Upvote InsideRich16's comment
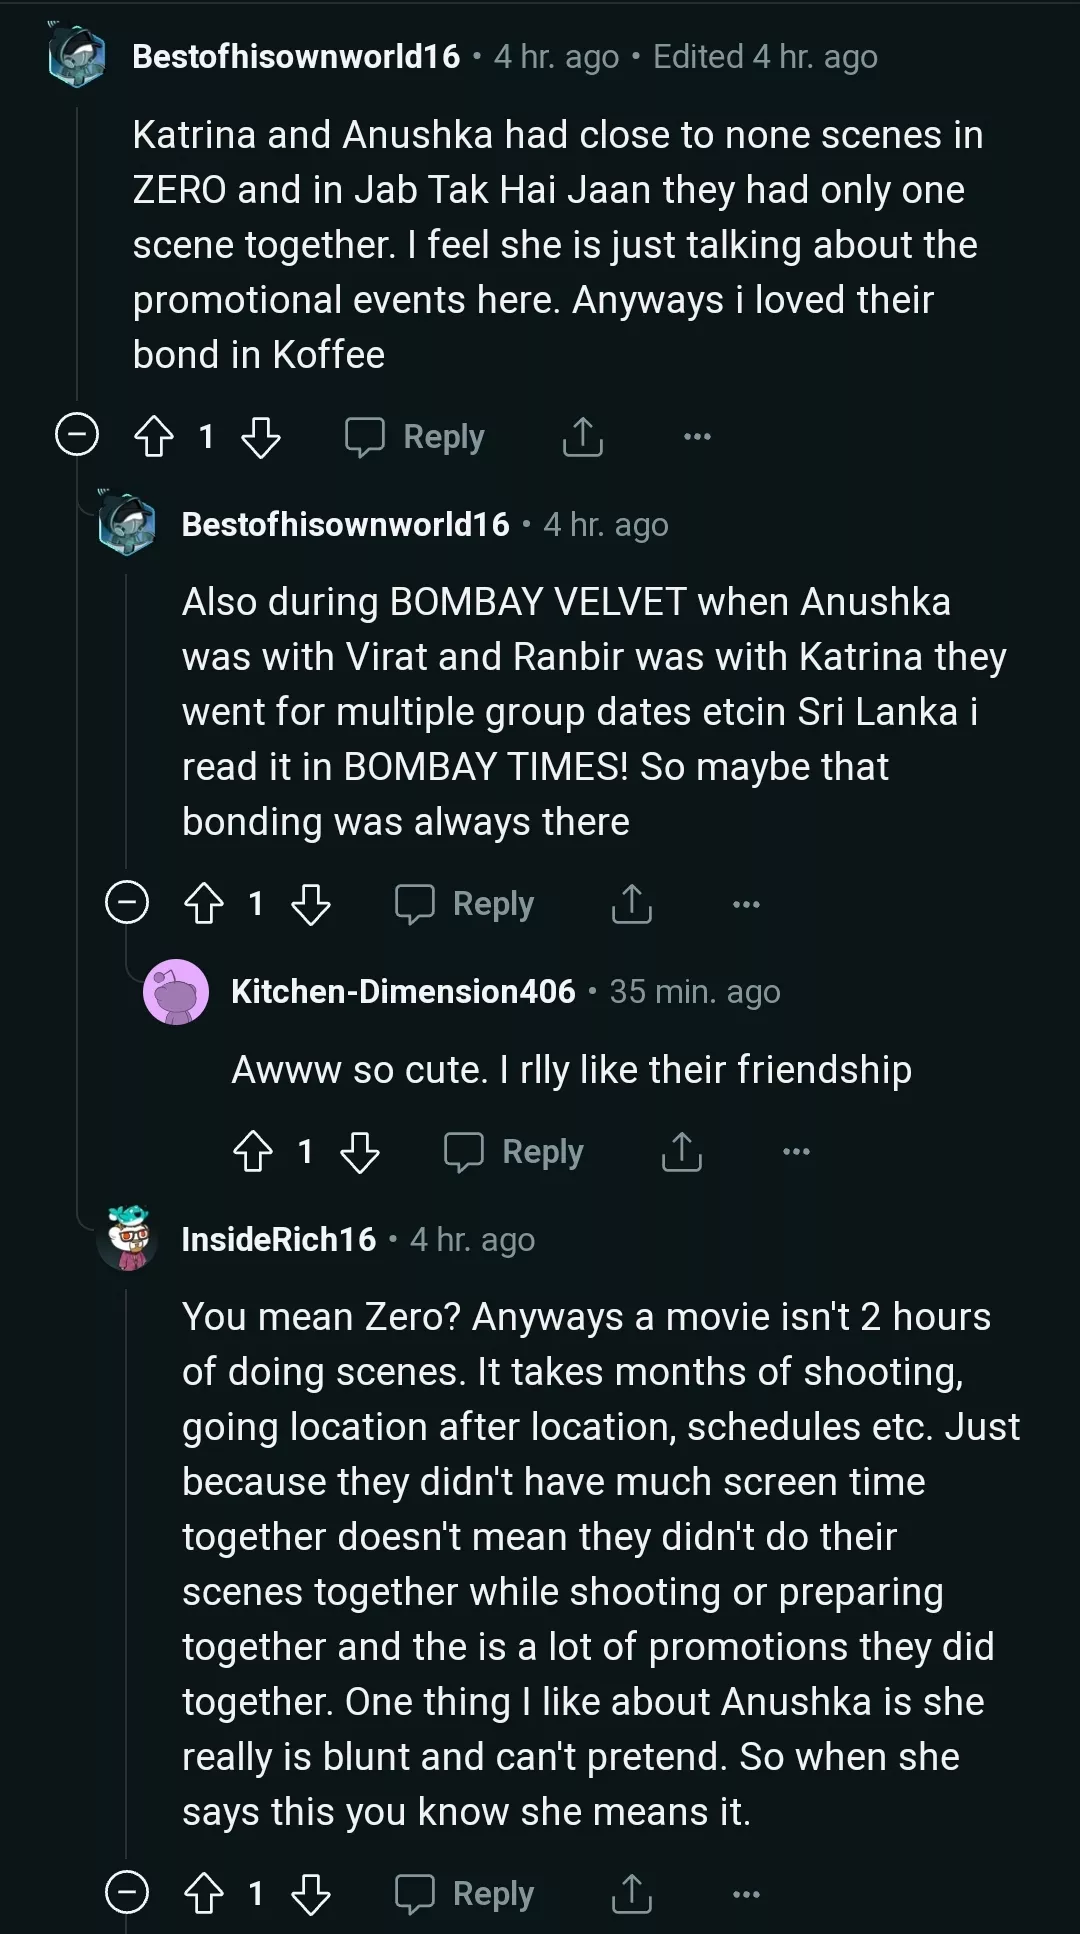This screenshot has height=1934, width=1080. point(204,1894)
